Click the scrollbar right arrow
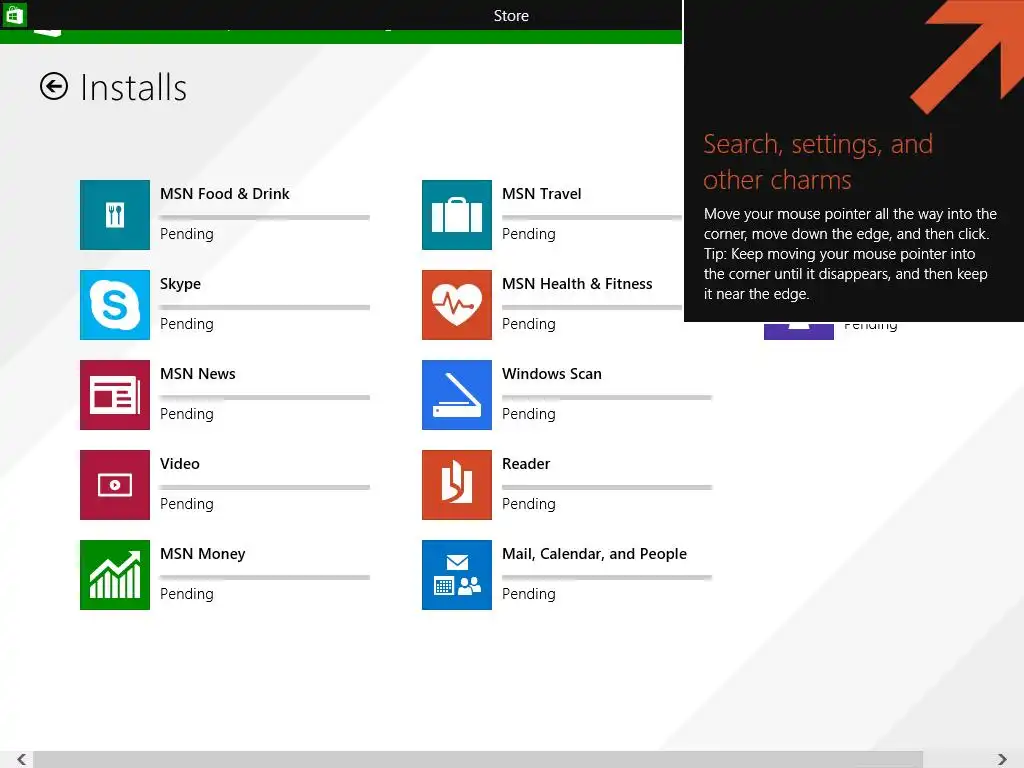Image resolution: width=1024 pixels, height=768 pixels. (x=1002, y=759)
